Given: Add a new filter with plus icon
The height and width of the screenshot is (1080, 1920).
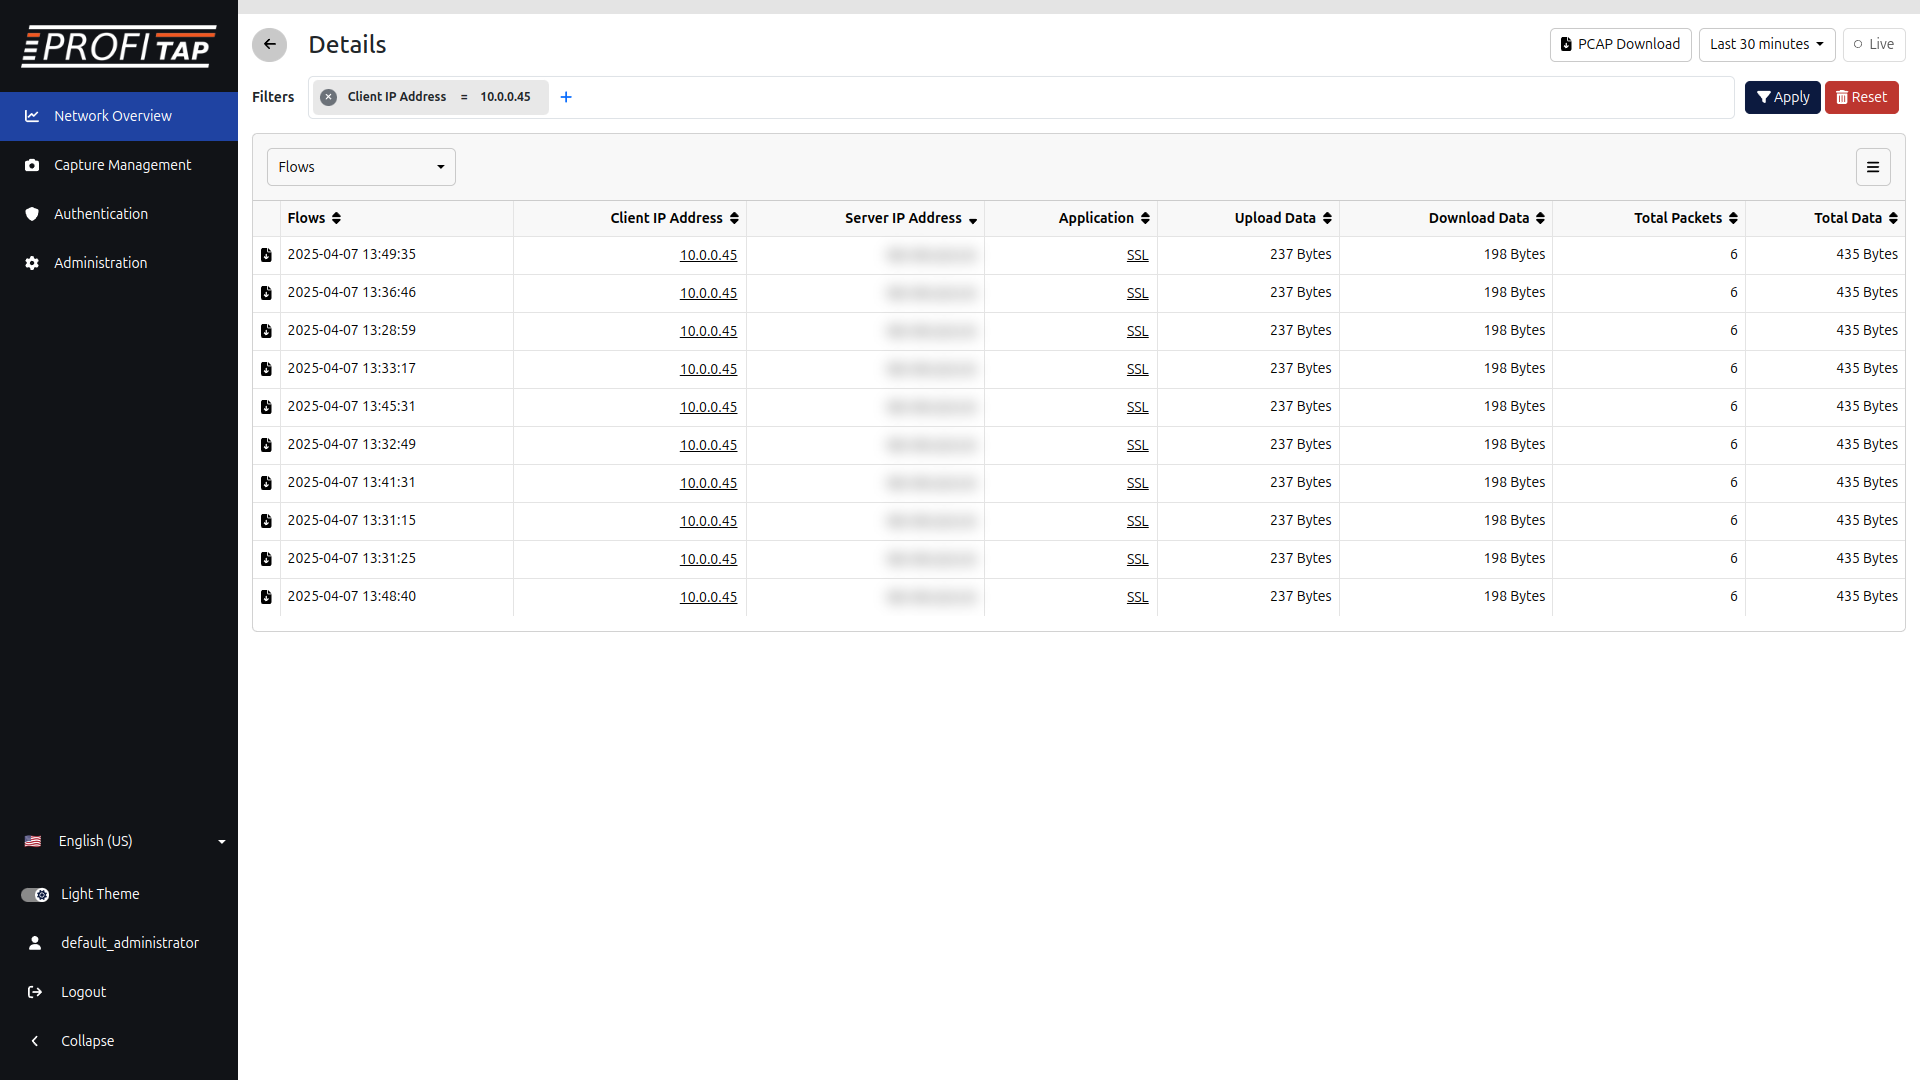Looking at the screenshot, I should pyautogui.click(x=566, y=97).
